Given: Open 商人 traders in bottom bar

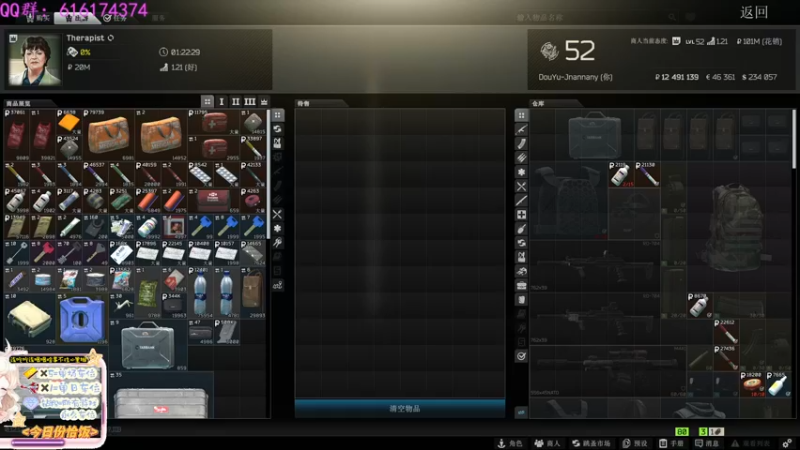Looking at the screenshot, I should [x=547, y=443].
